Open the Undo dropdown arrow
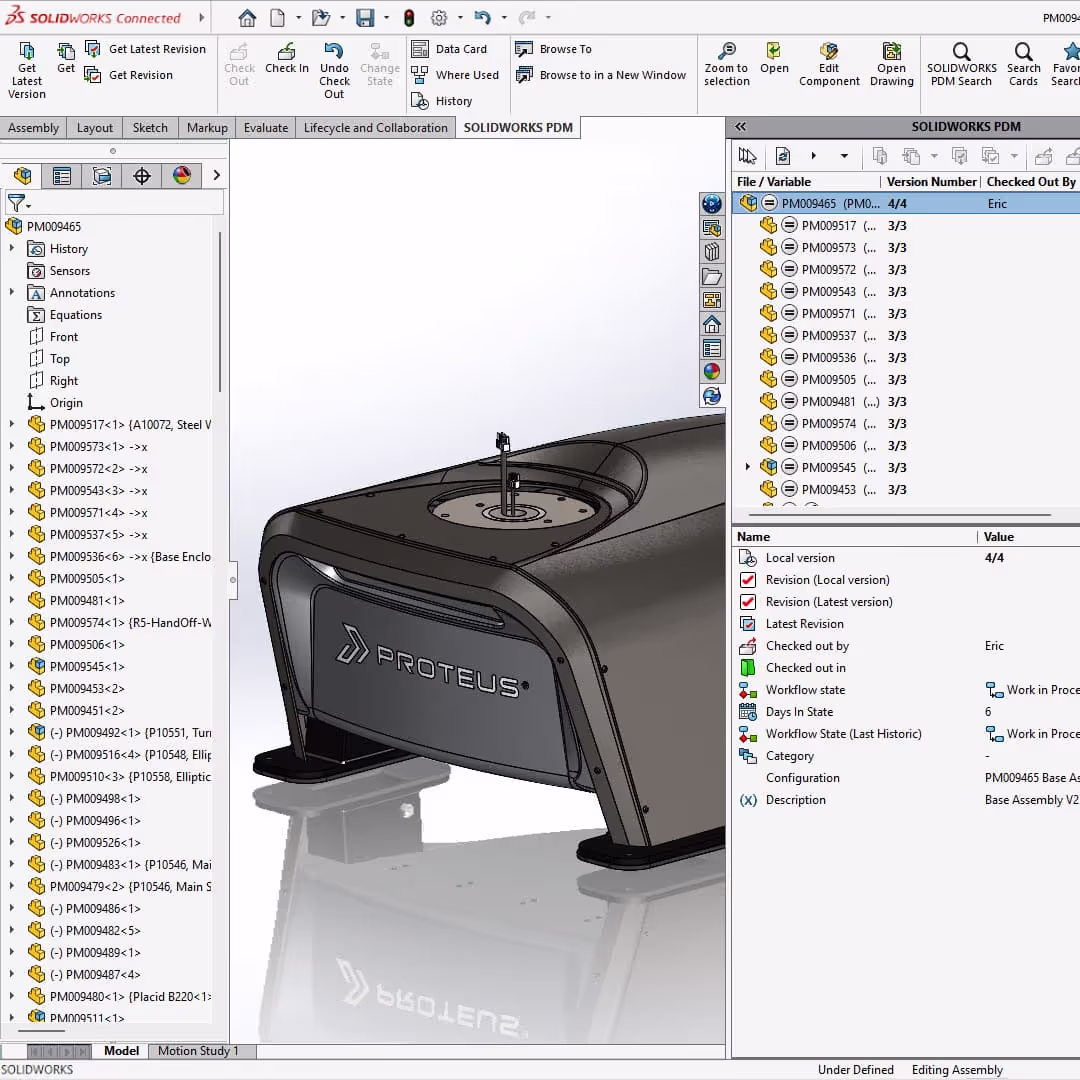The width and height of the screenshot is (1080, 1080). tap(504, 18)
